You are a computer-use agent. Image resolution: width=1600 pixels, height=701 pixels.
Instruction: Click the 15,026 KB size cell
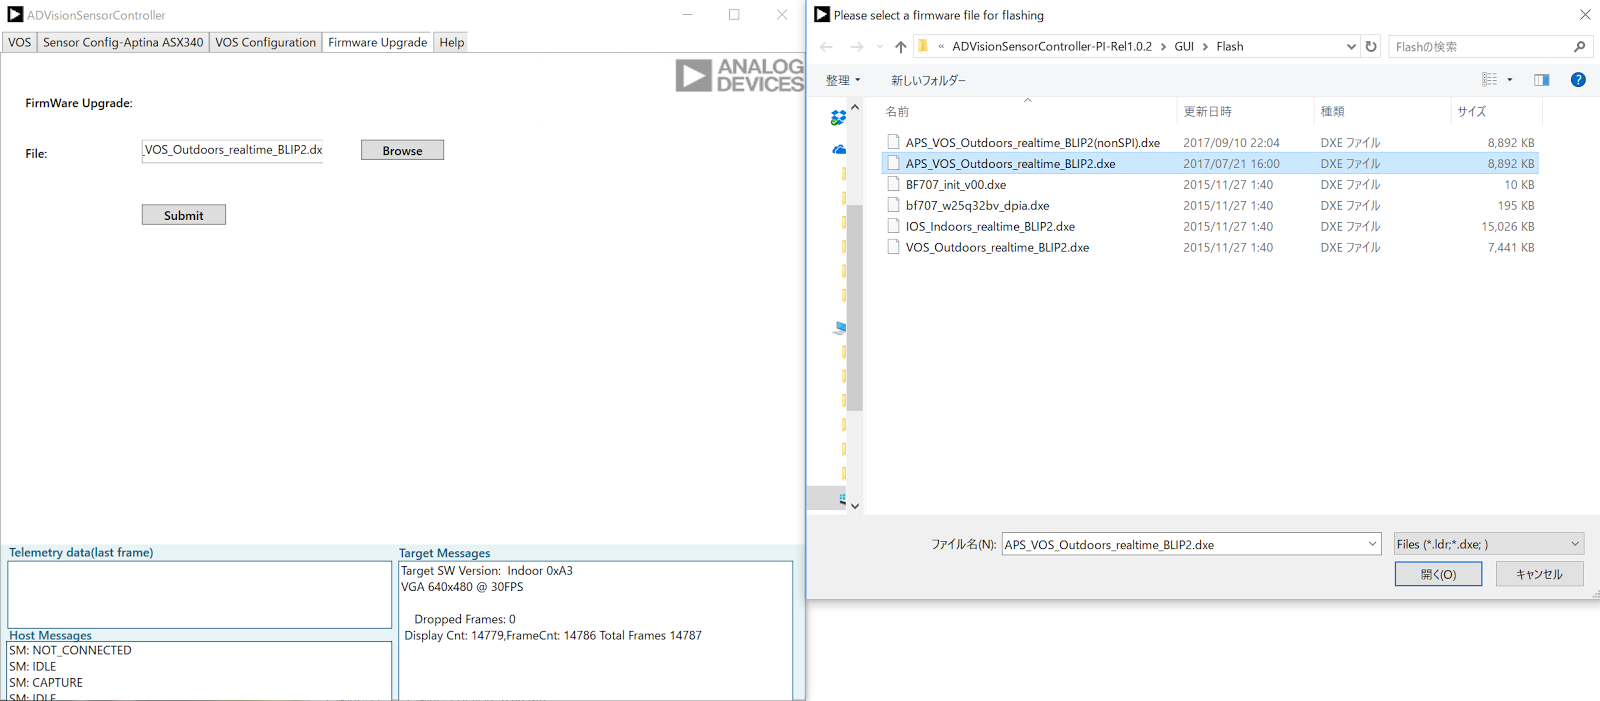(x=1507, y=227)
